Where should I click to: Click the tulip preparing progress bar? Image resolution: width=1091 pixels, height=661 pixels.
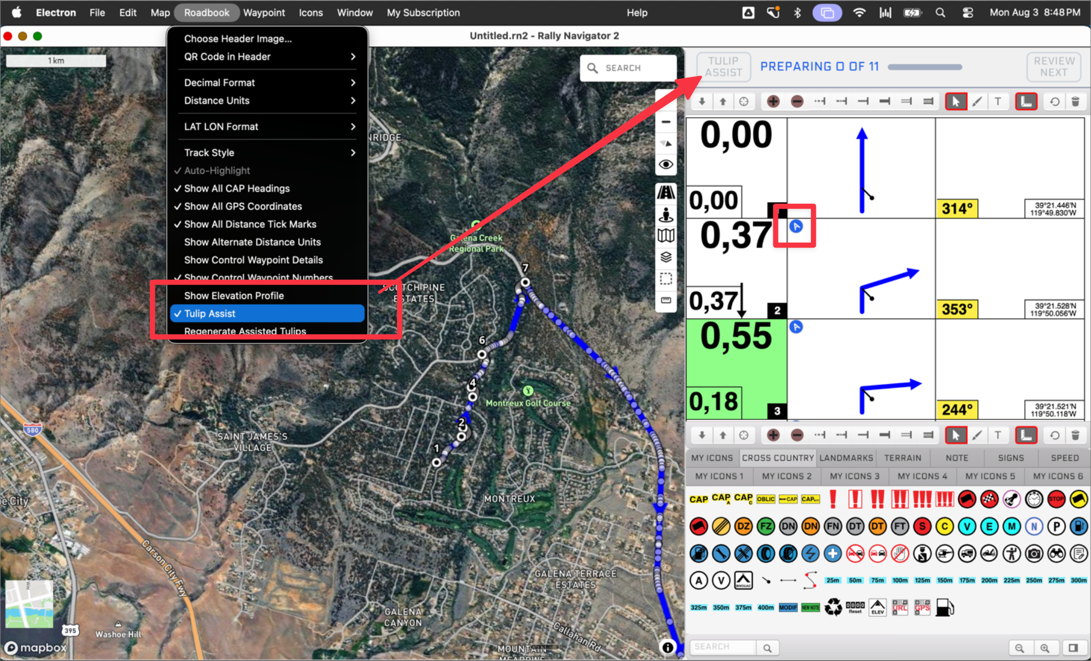pos(925,67)
